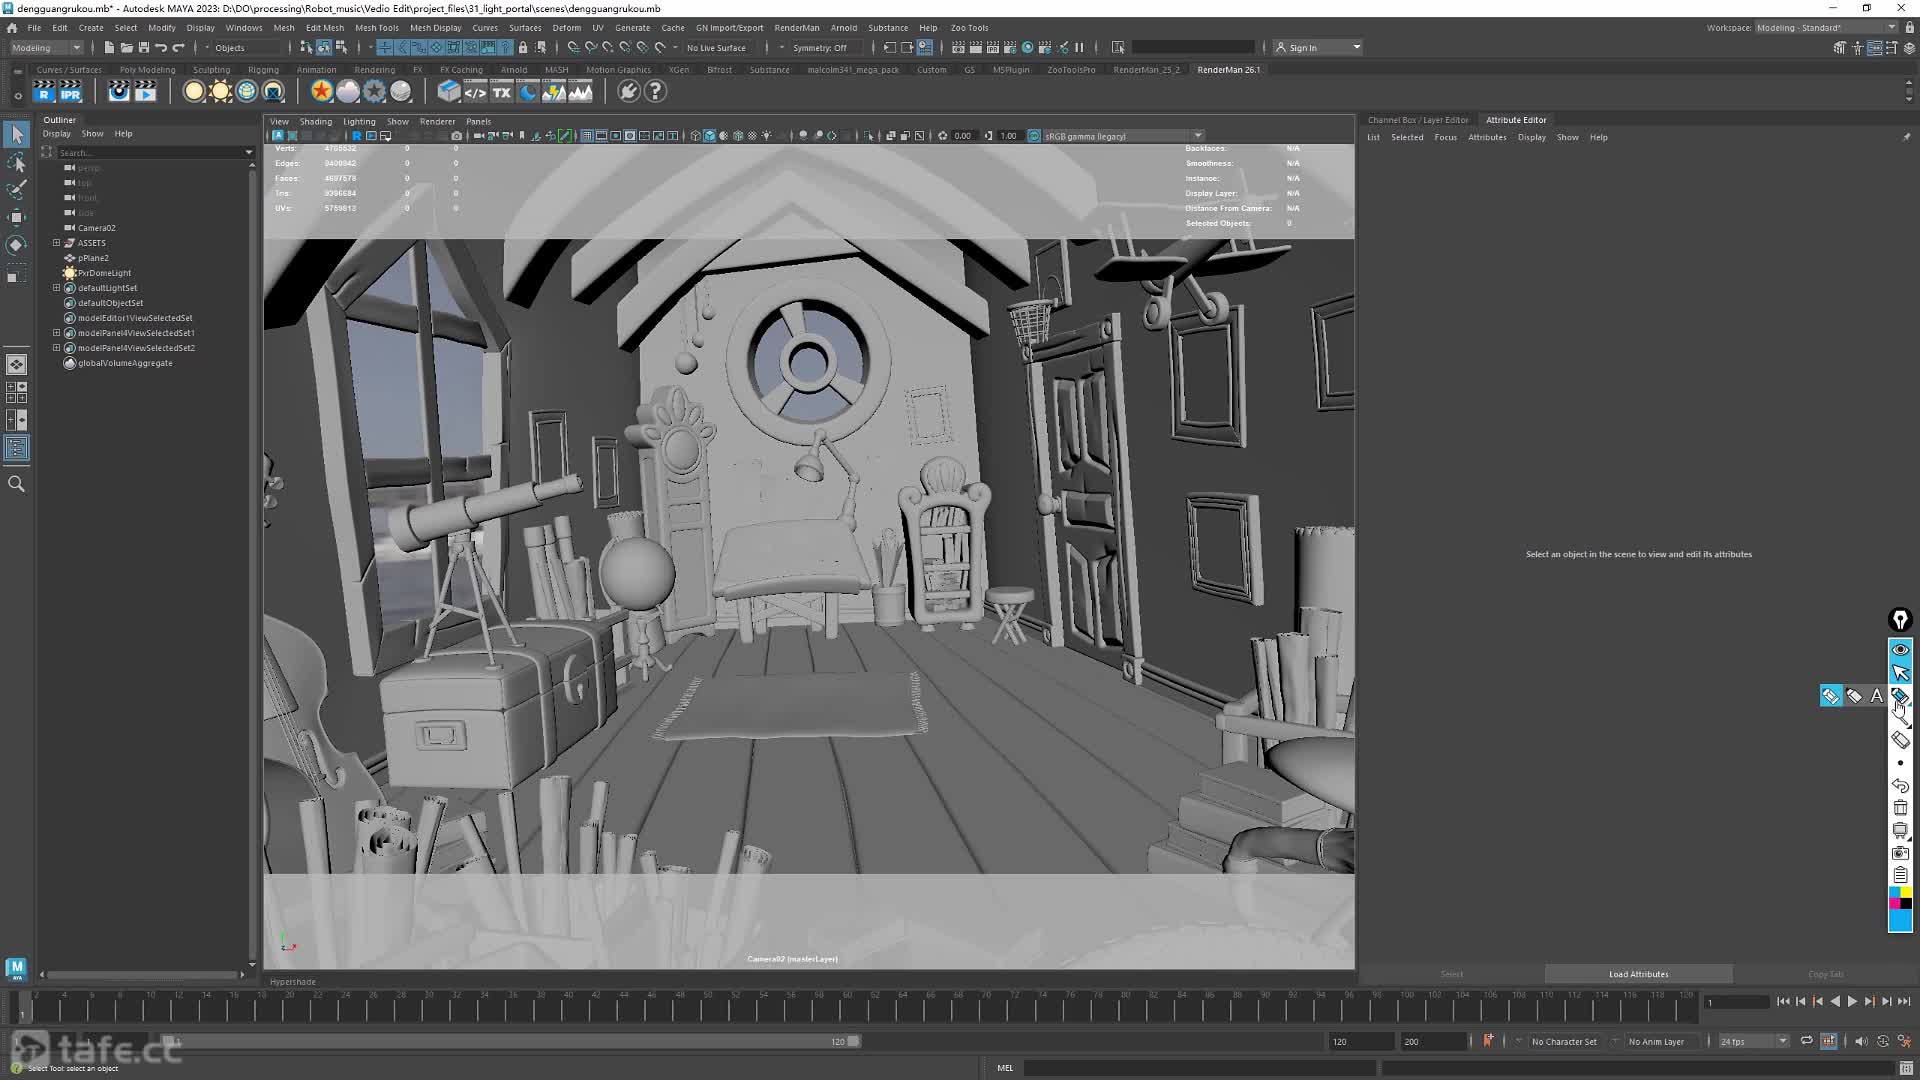The height and width of the screenshot is (1080, 1920).
Task: Go to start of playback range
Action: [x=1783, y=1001]
